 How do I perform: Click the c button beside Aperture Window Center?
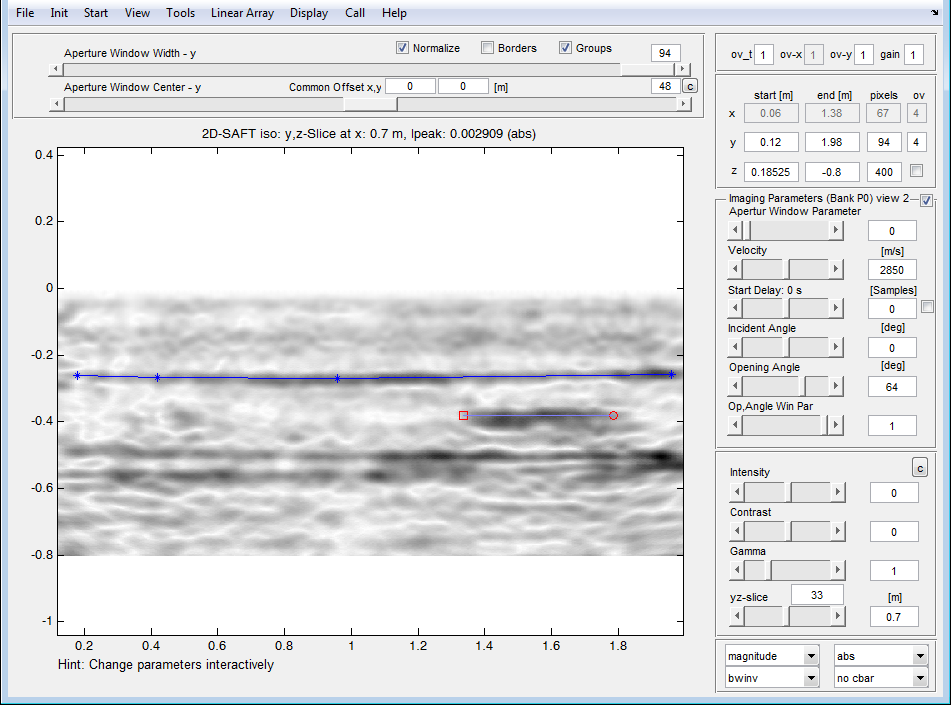click(x=690, y=86)
